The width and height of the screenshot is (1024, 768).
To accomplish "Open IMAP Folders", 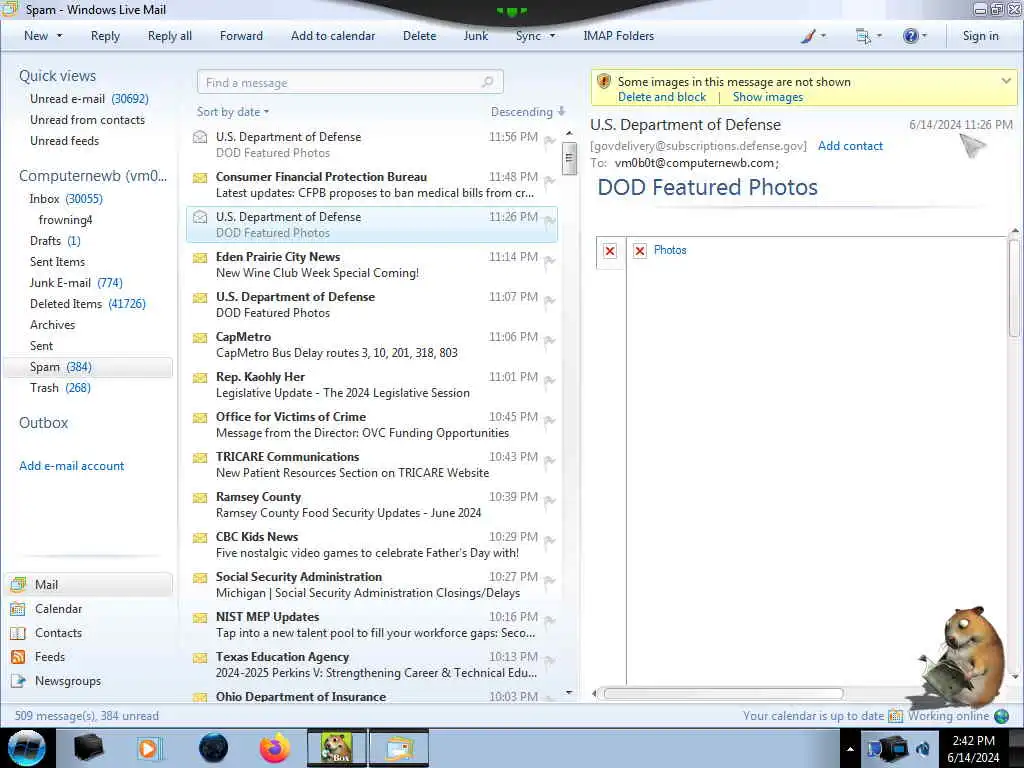I will (x=618, y=36).
